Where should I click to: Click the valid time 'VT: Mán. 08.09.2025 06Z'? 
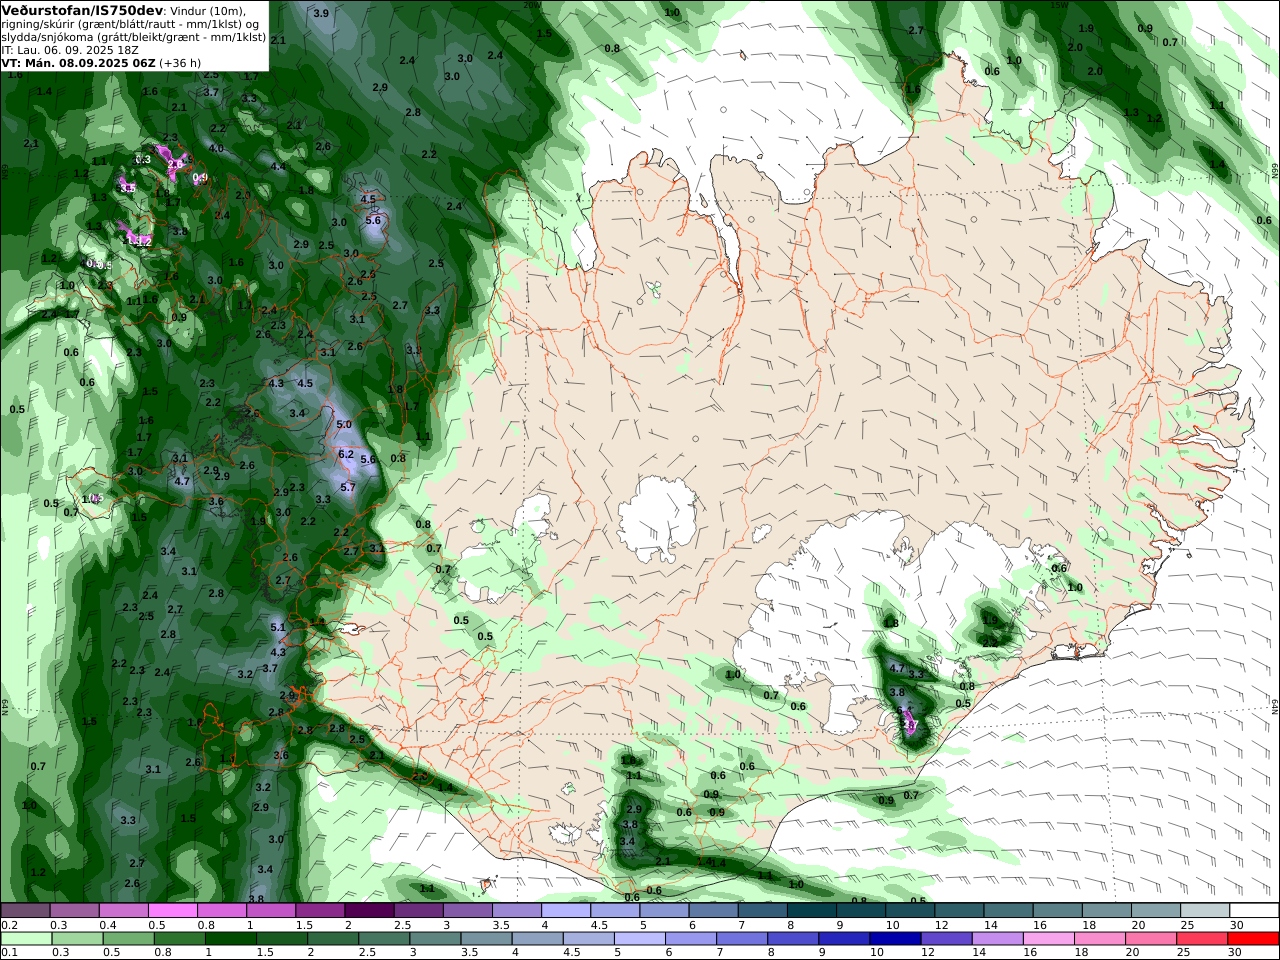click(79, 63)
